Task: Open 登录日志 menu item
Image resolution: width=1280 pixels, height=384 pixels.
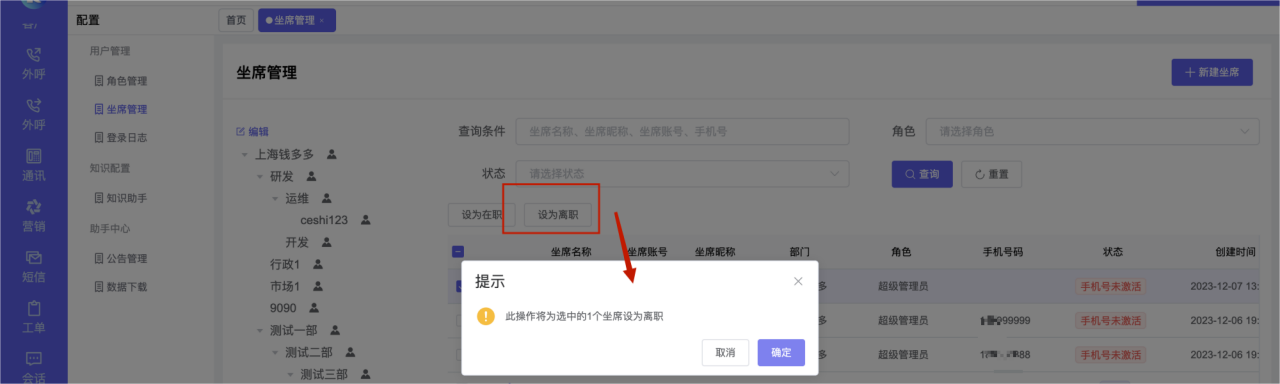Action: pos(127,137)
